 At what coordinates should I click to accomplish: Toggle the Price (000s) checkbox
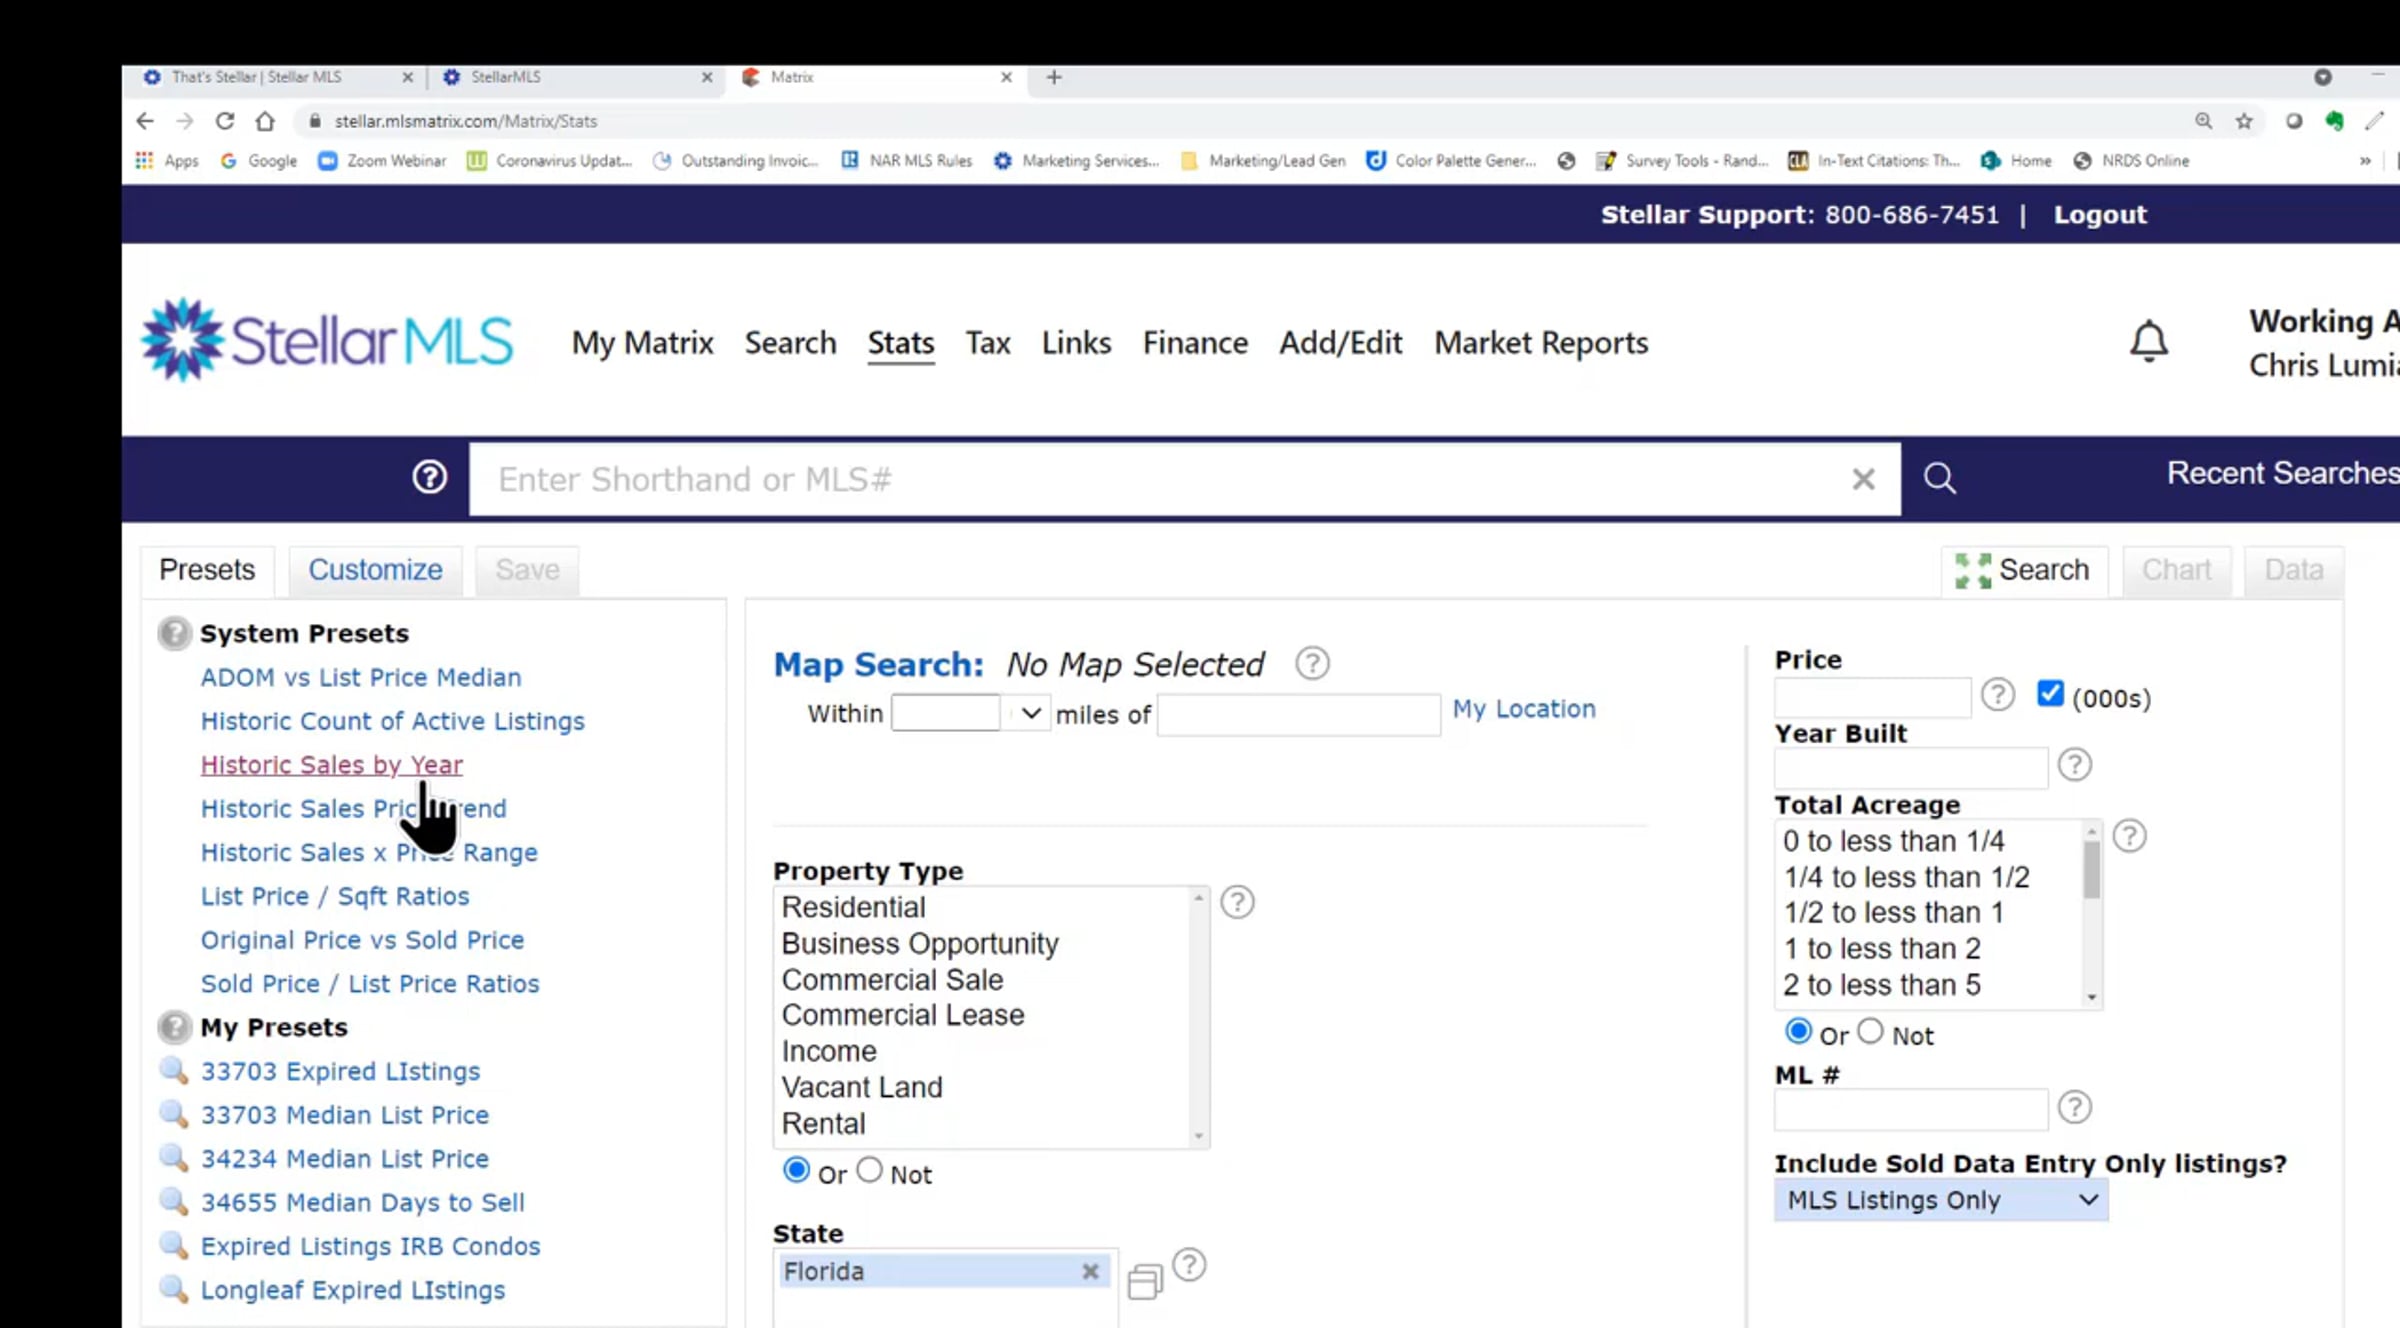click(2050, 693)
